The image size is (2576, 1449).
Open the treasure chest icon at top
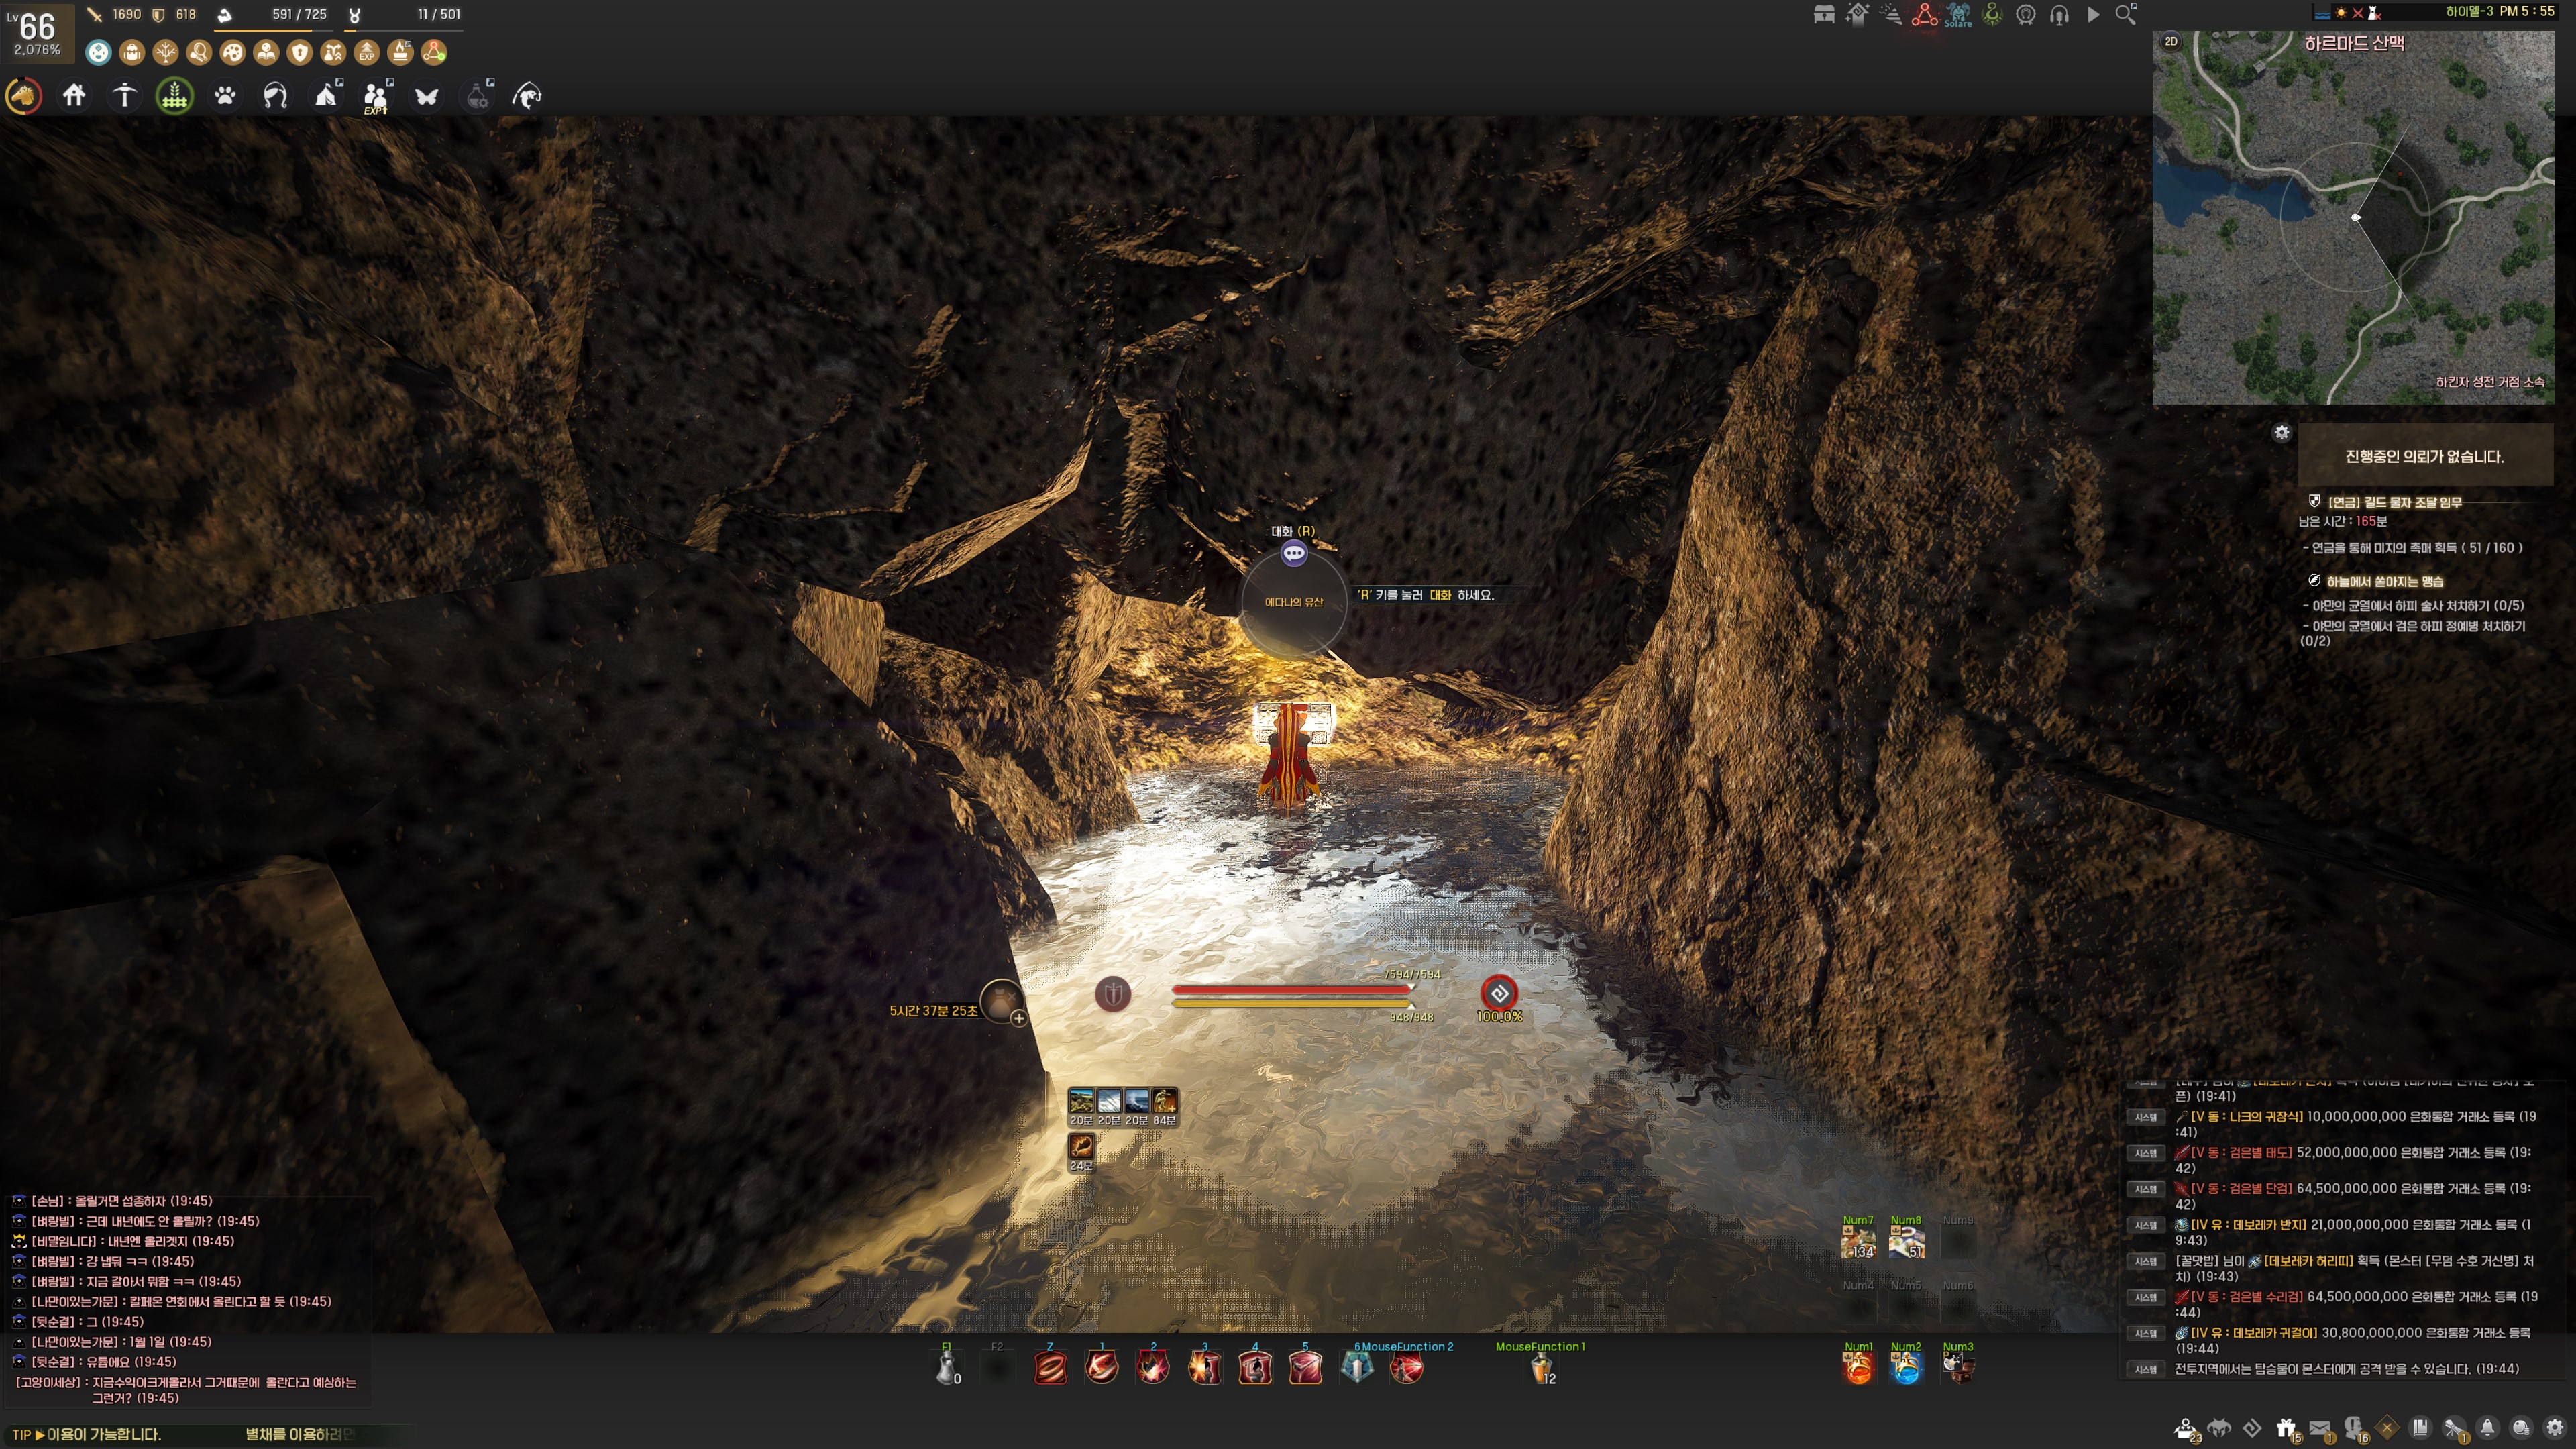pyautogui.click(x=1824, y=14)
